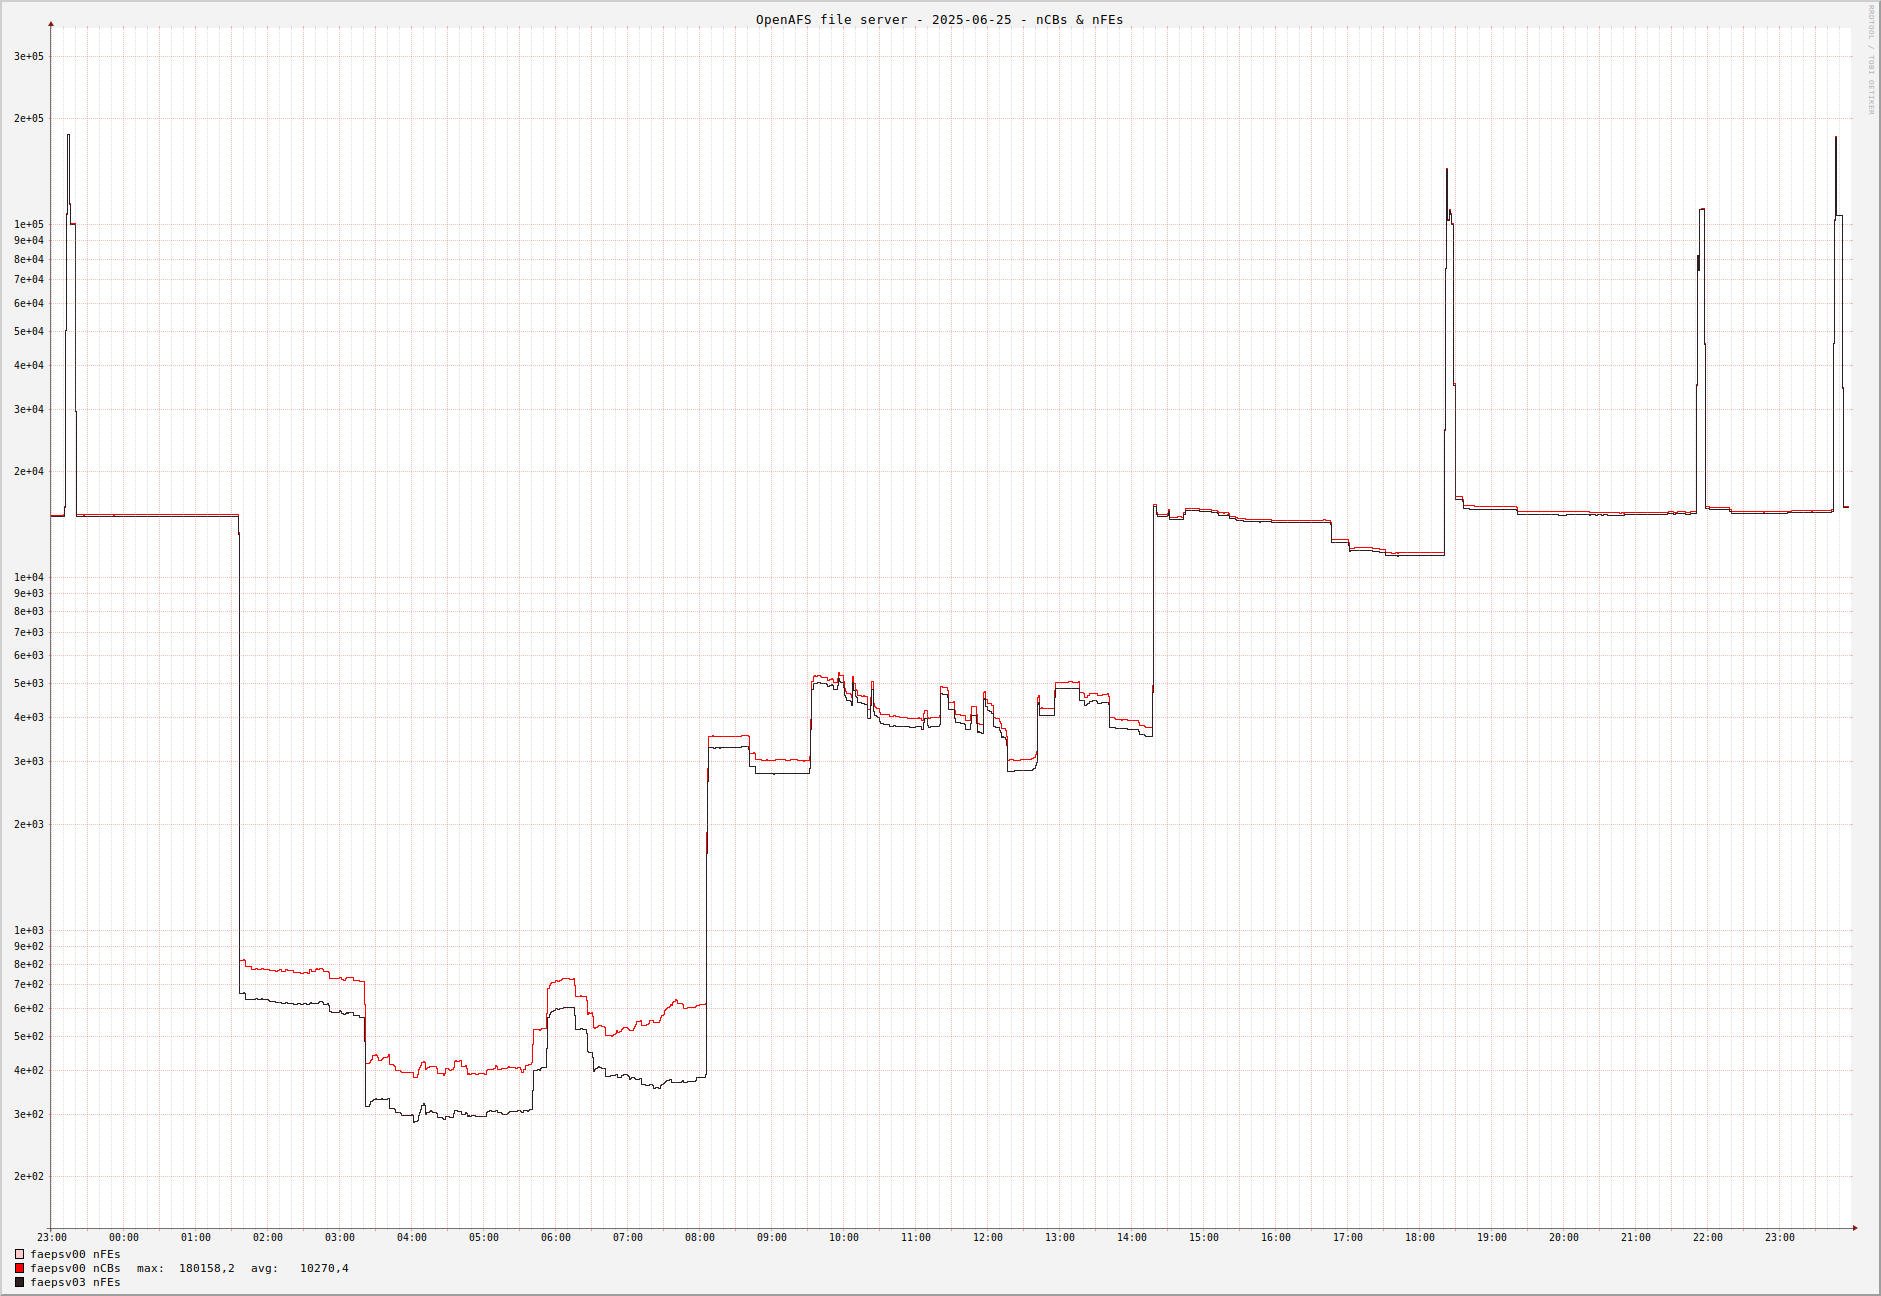Screen dimensions: 1881x1296
Task: Click the '06:00' x-axis time label
Action: pos(556,1237)
